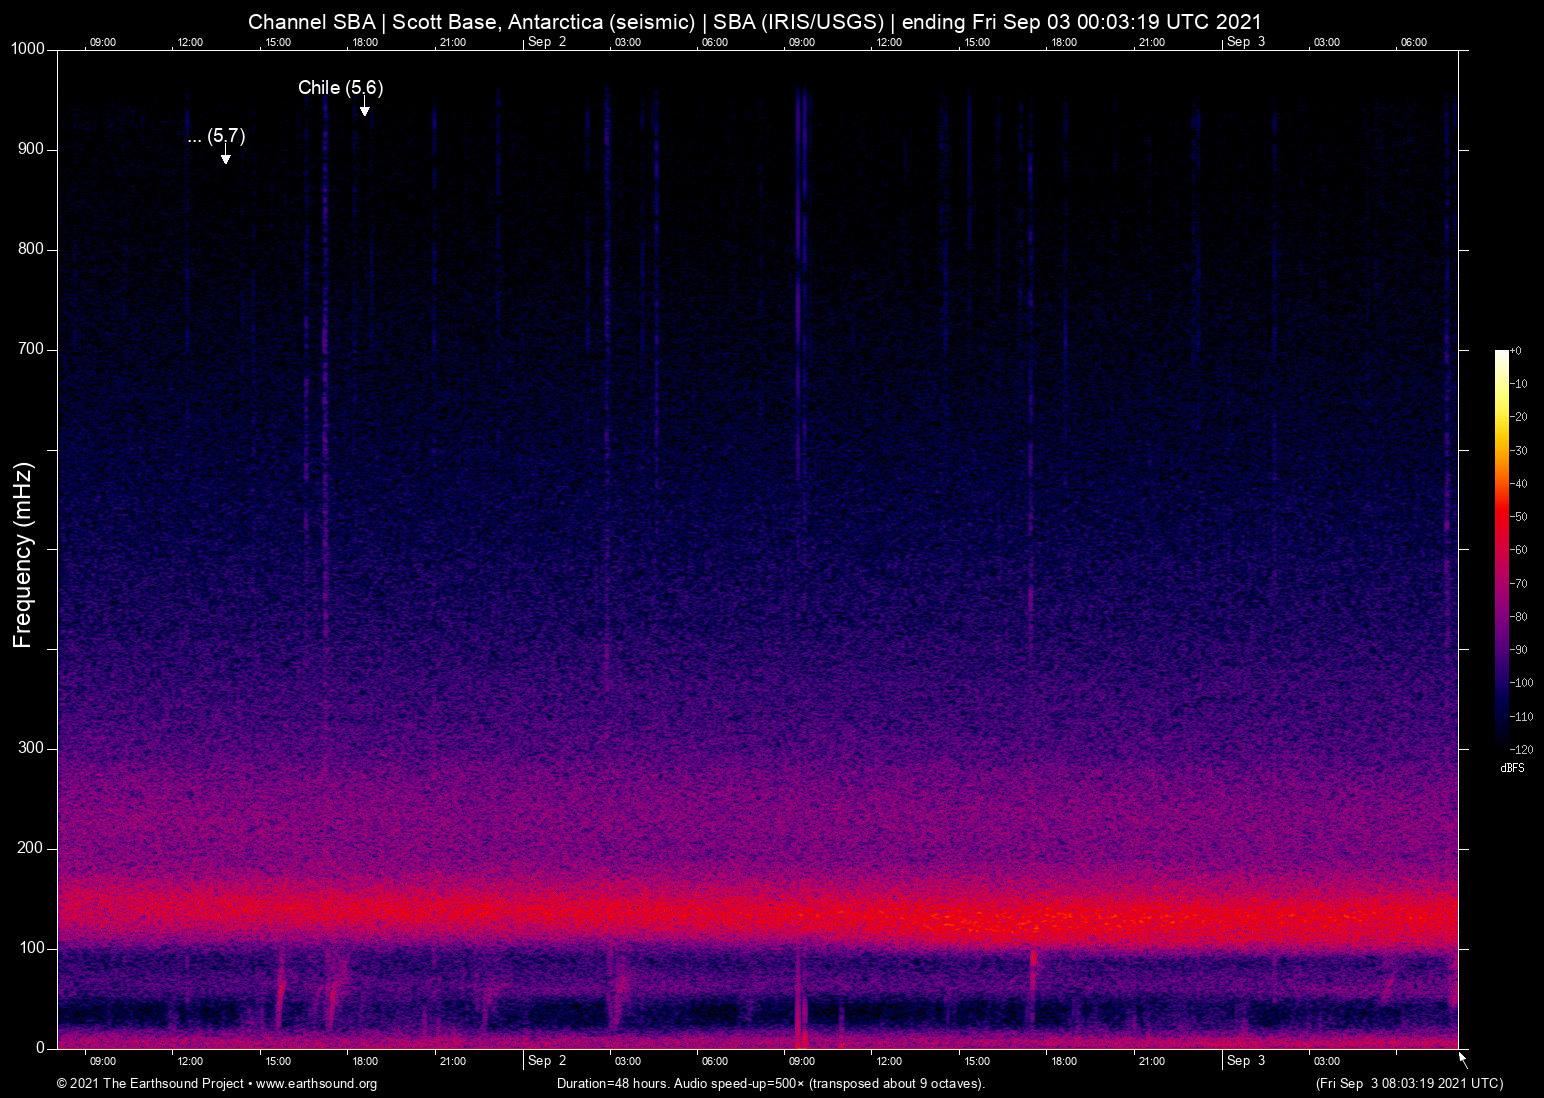This screenshot has width=1544, height=1098.
Task: Click the Sep 2 date label on top axis
Action: [547, 42]
